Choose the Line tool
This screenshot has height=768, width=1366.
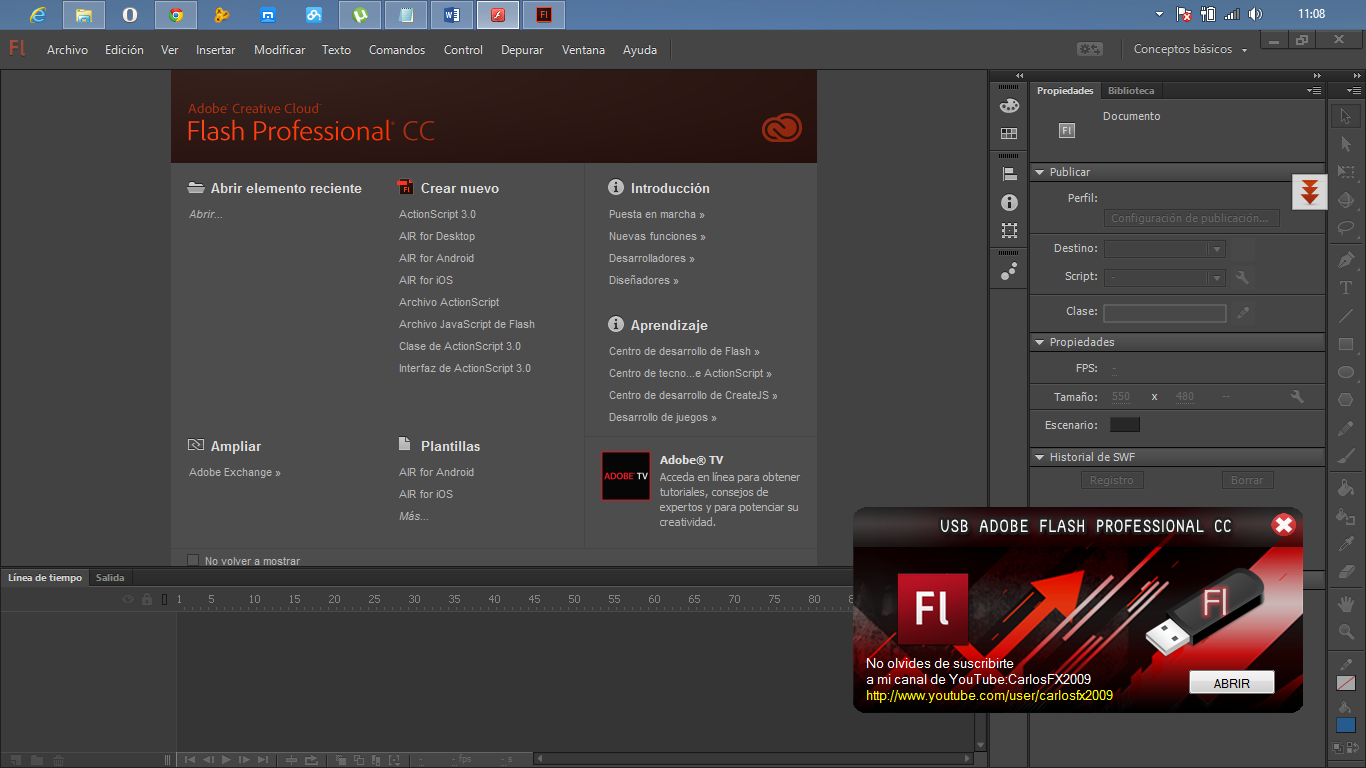point(1346,316)
